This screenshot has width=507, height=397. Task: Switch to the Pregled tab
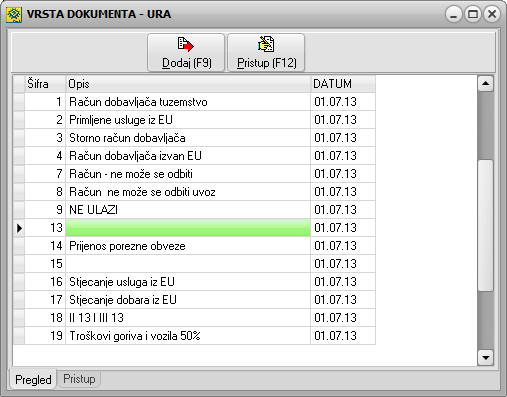coord(33,380)
